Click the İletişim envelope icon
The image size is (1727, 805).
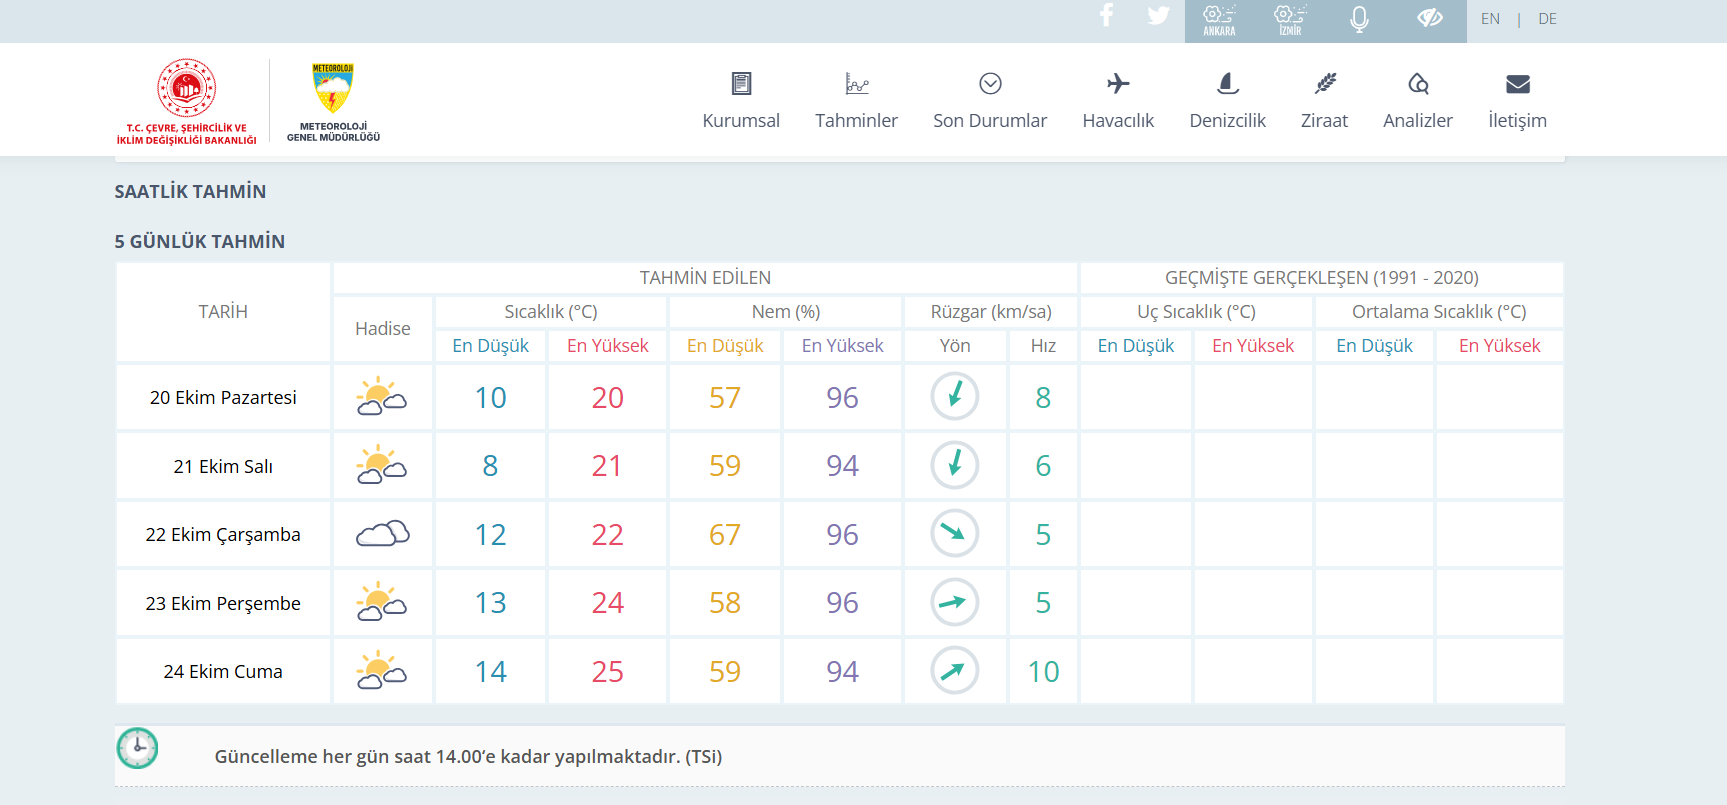coord(1517,85)
